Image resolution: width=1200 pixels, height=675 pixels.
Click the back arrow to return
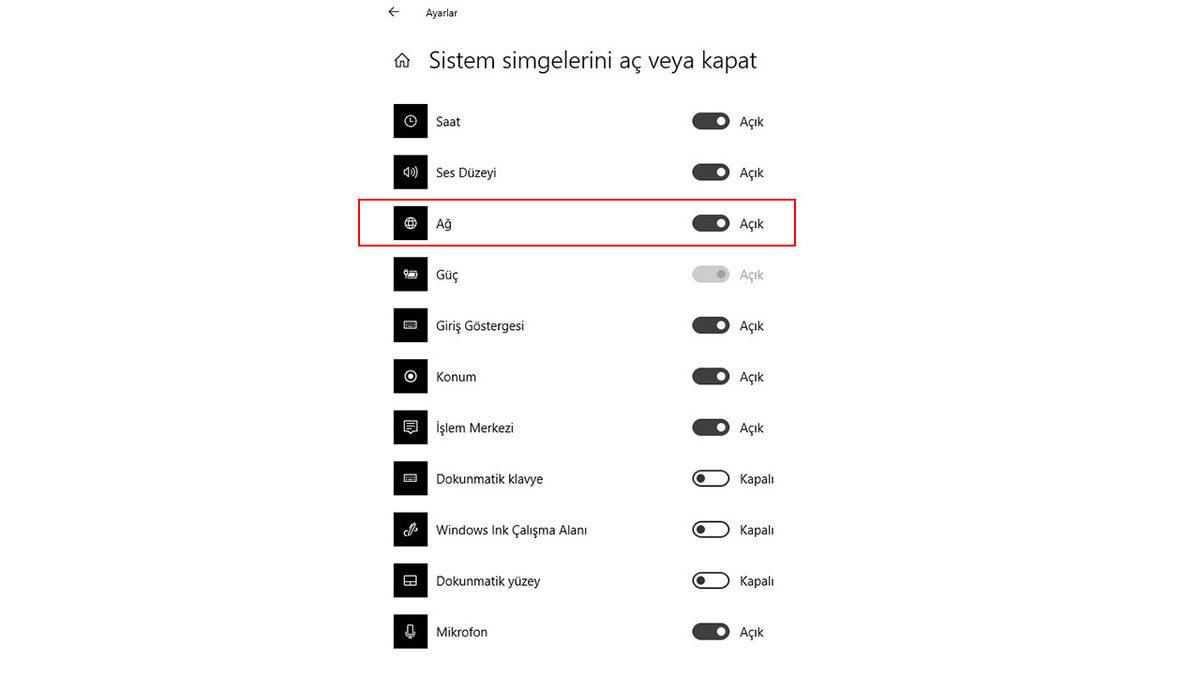(392, 11)
